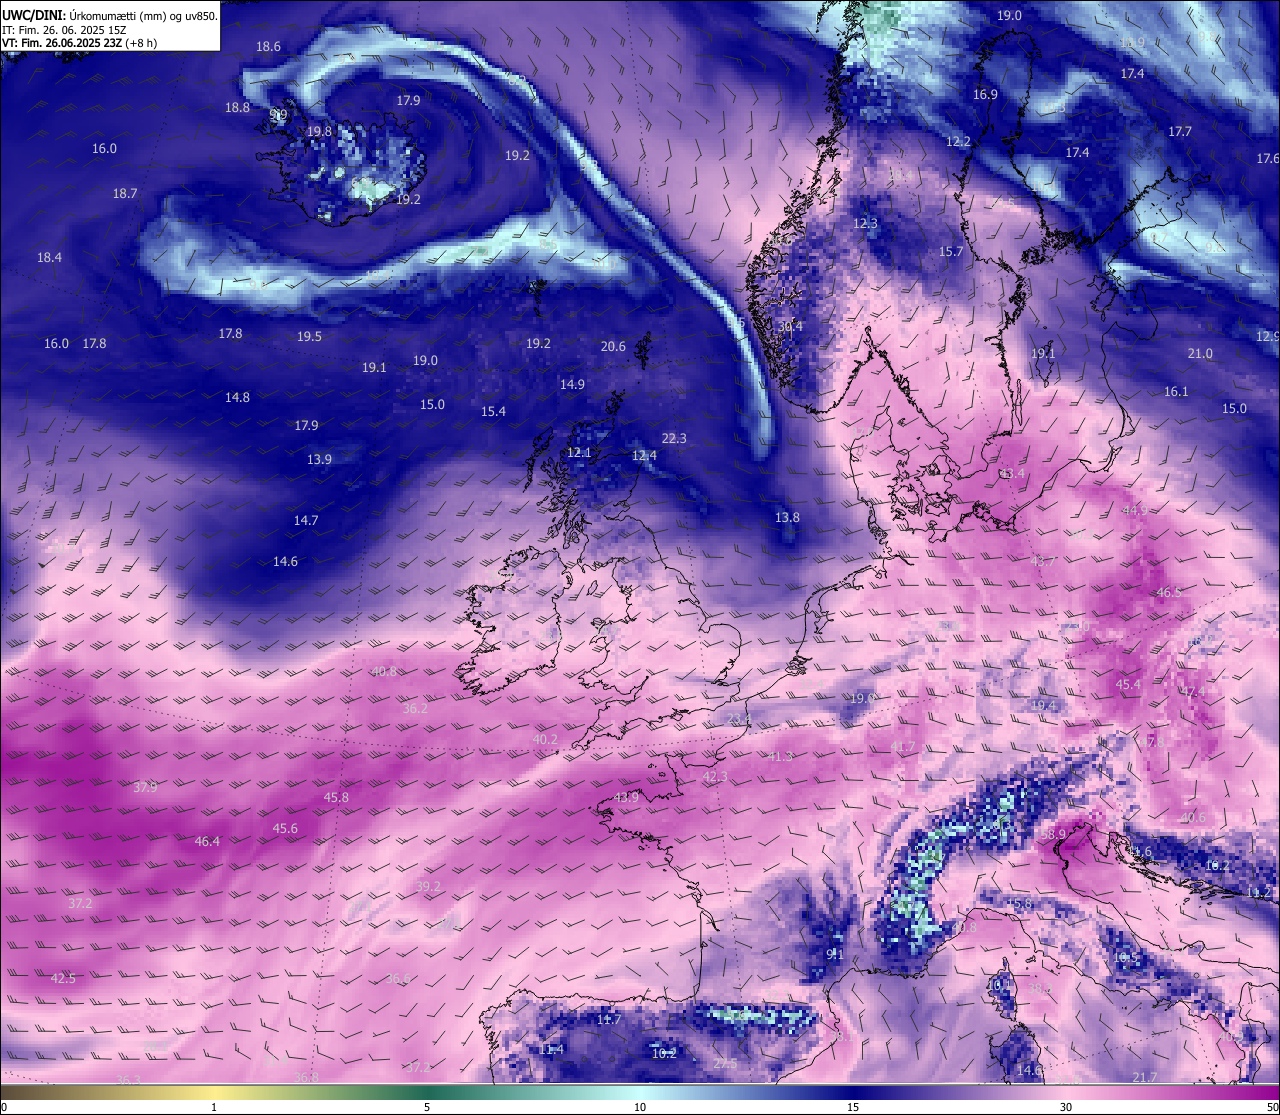Click the 21.0 value near the right edge

click(1200, 353)
